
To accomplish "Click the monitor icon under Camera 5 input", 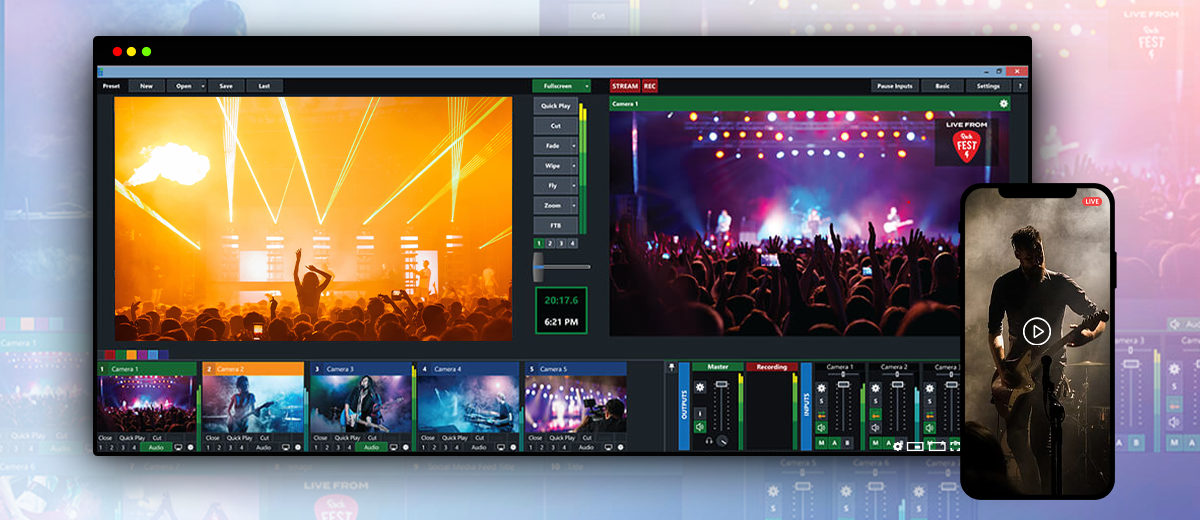I will click(608, 447).
